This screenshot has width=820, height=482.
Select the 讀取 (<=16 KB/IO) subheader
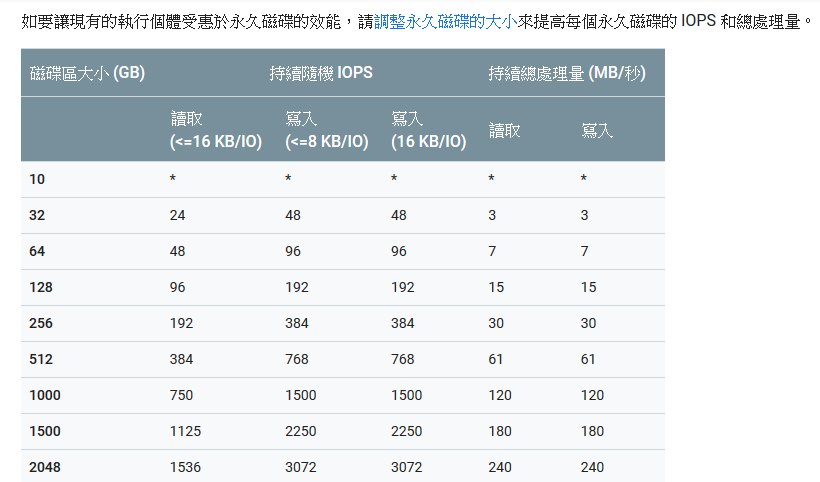coord(215,130)
